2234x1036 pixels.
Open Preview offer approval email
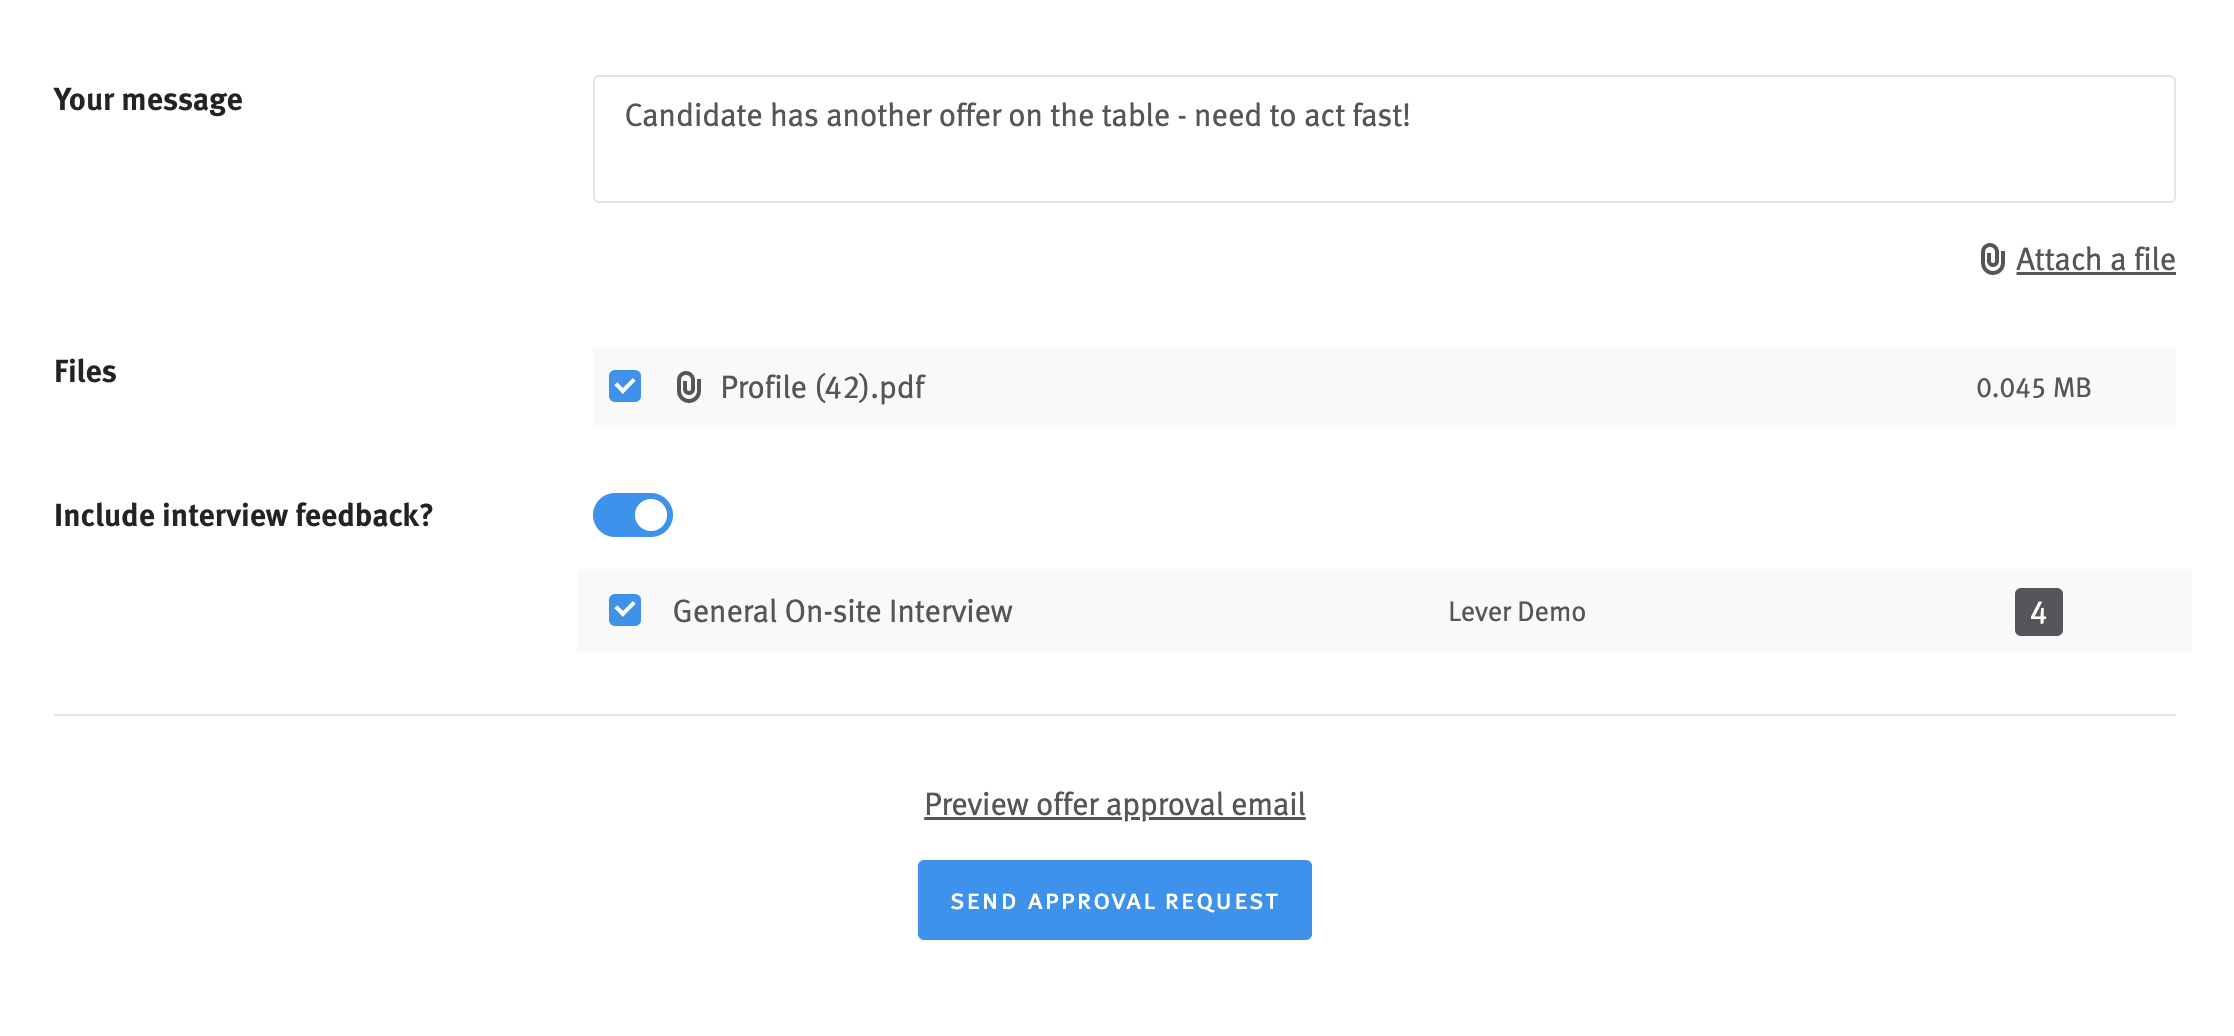(x=1113, y=803)
